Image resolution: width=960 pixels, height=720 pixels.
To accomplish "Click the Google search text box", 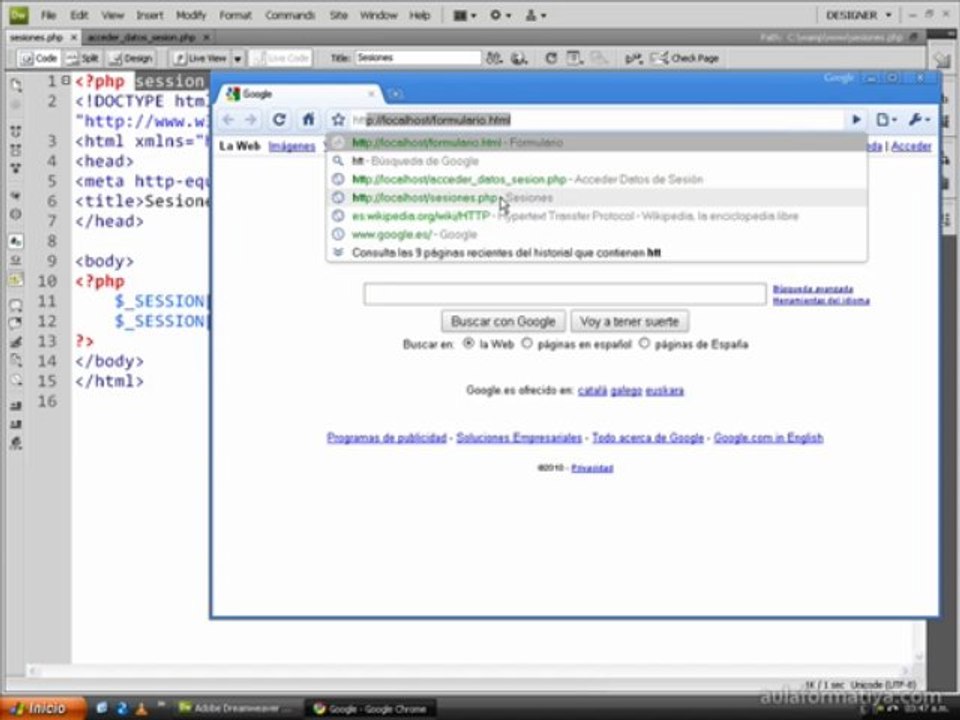I will coord(564,294).
